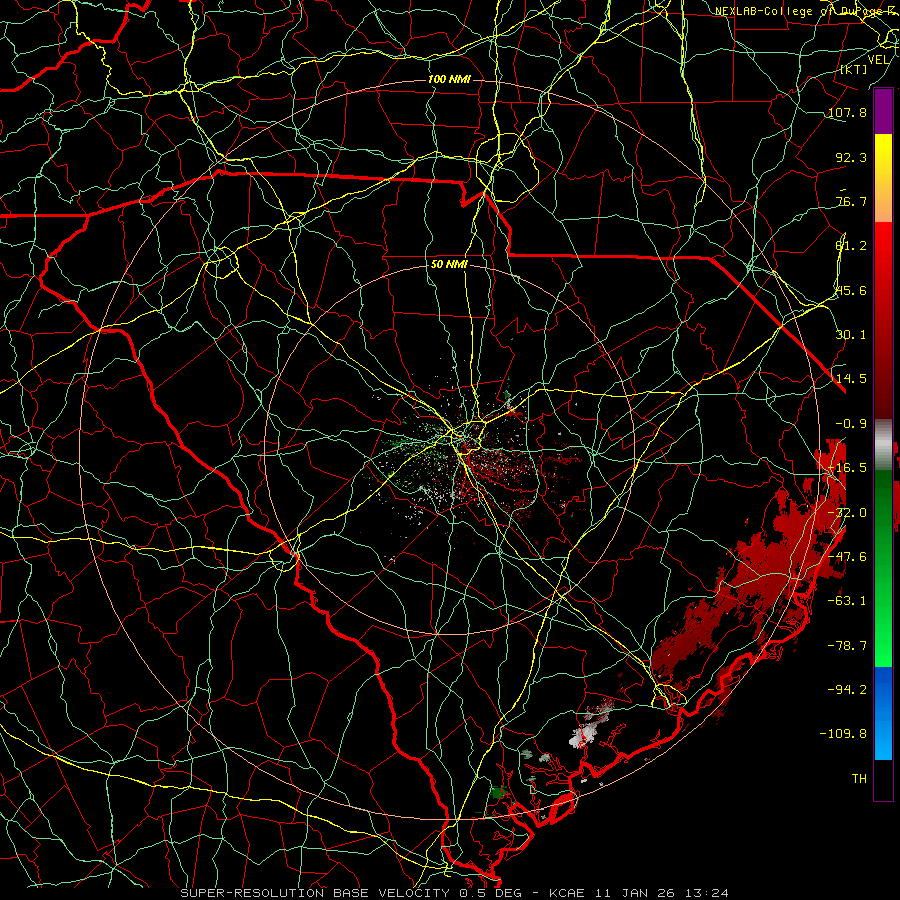
Task: Click the -0.9 value on velocity scale
Action: click(851, 424)
